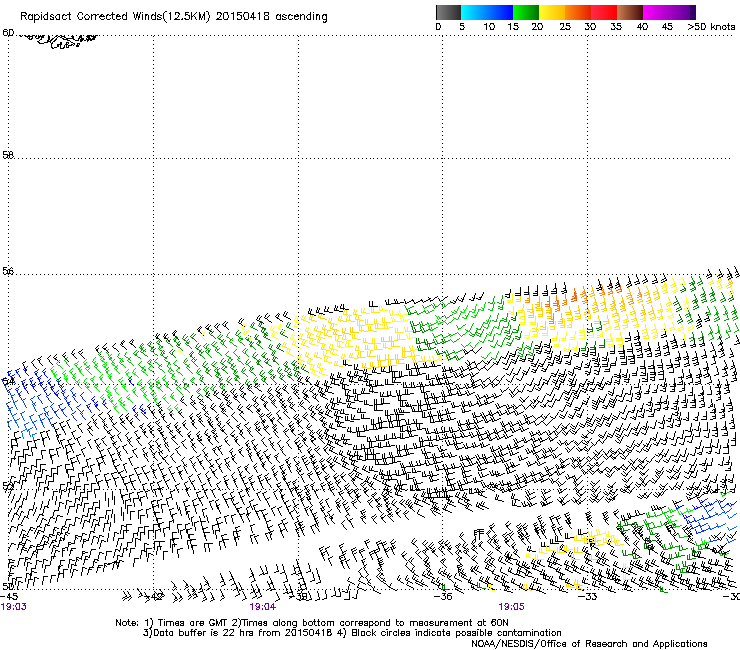This screenshot has height=650, width=740.
Task: Click the latitude label '58'
Action: point(8,155)
